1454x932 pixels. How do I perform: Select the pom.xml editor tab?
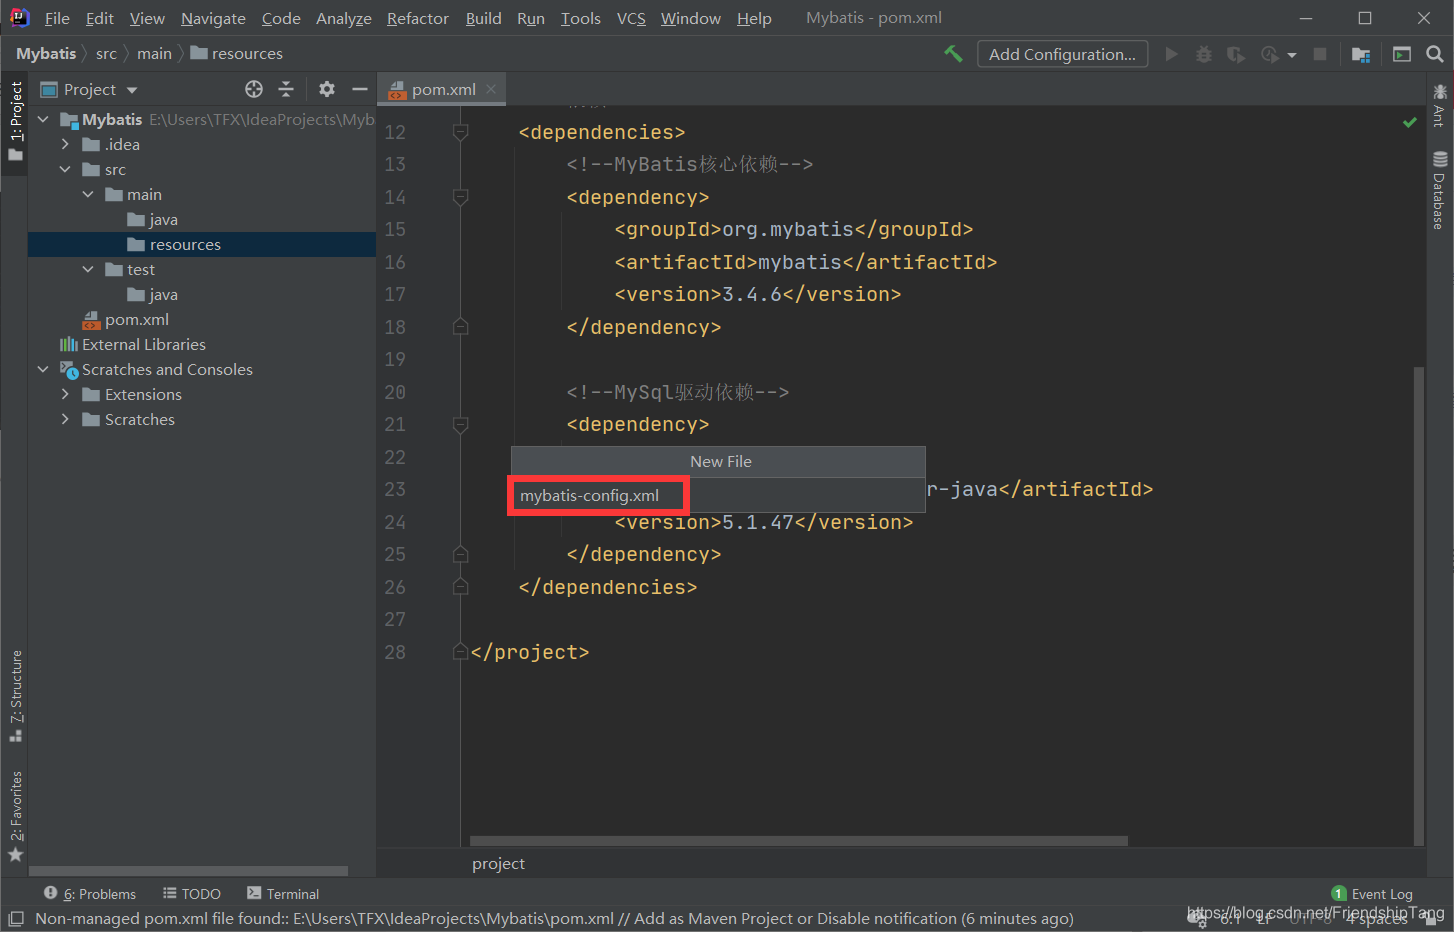point(443,89)
